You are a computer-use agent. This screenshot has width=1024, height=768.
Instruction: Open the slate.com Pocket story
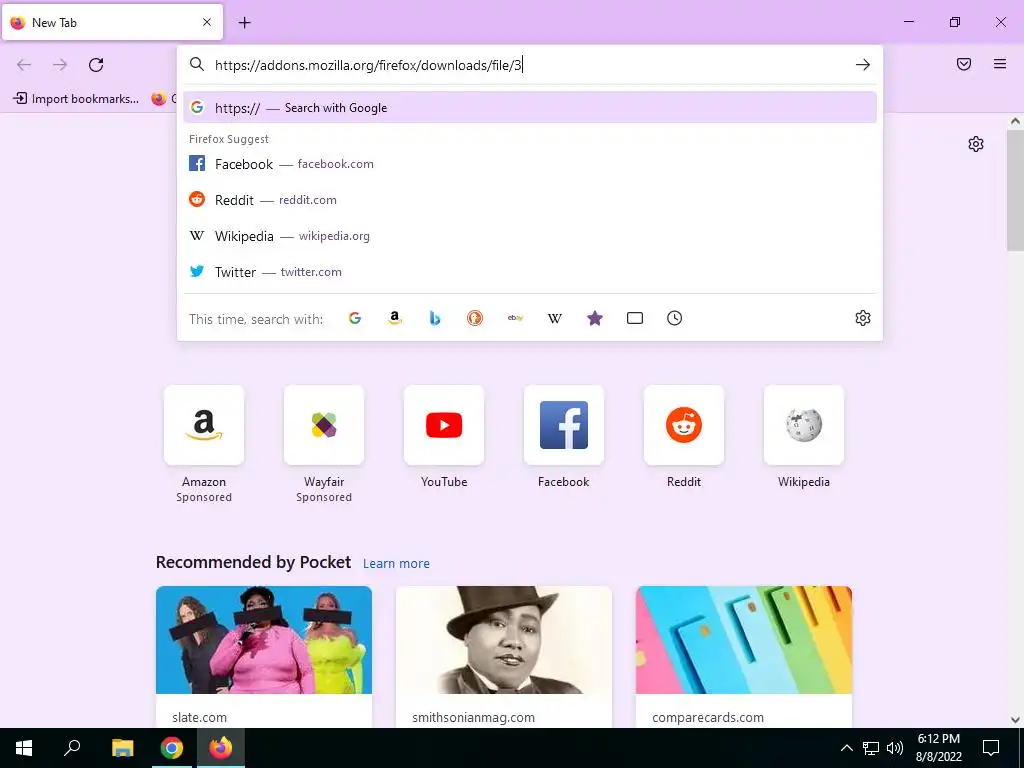(264, 656)
